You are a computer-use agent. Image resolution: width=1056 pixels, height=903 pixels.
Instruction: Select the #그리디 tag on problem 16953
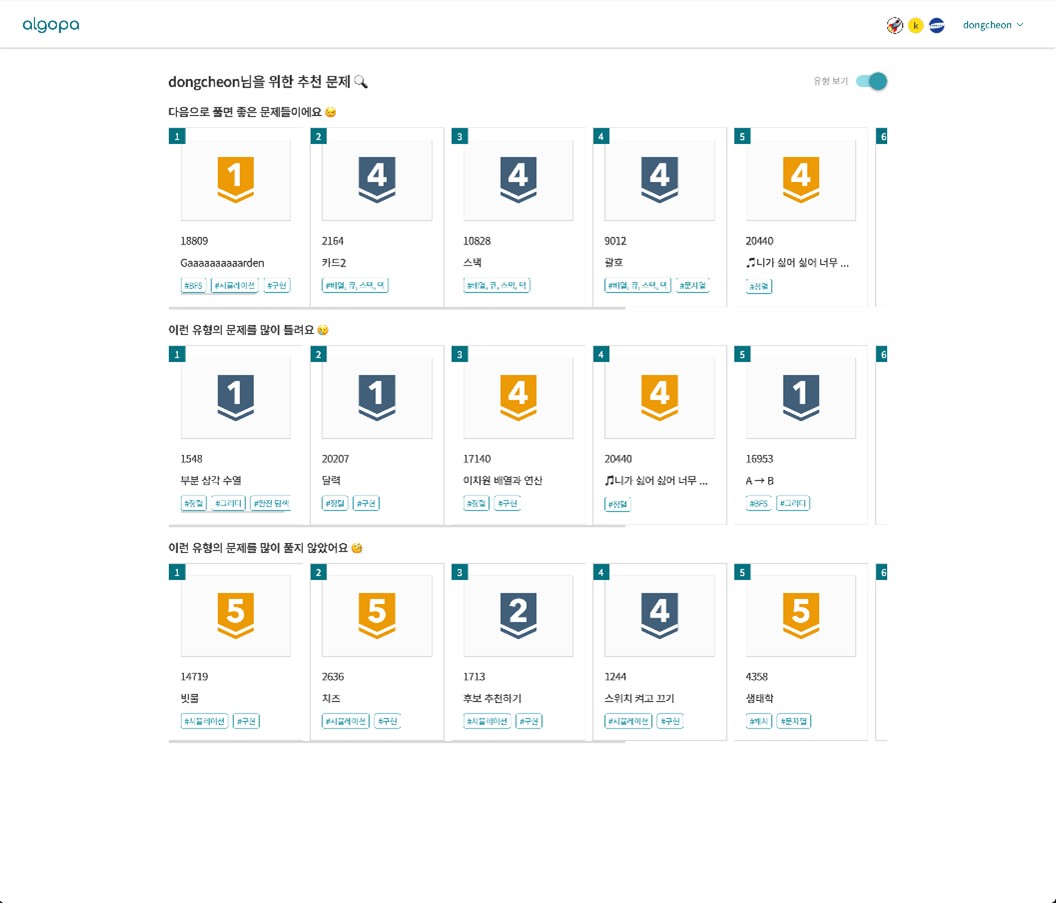[x=793, y=504]
